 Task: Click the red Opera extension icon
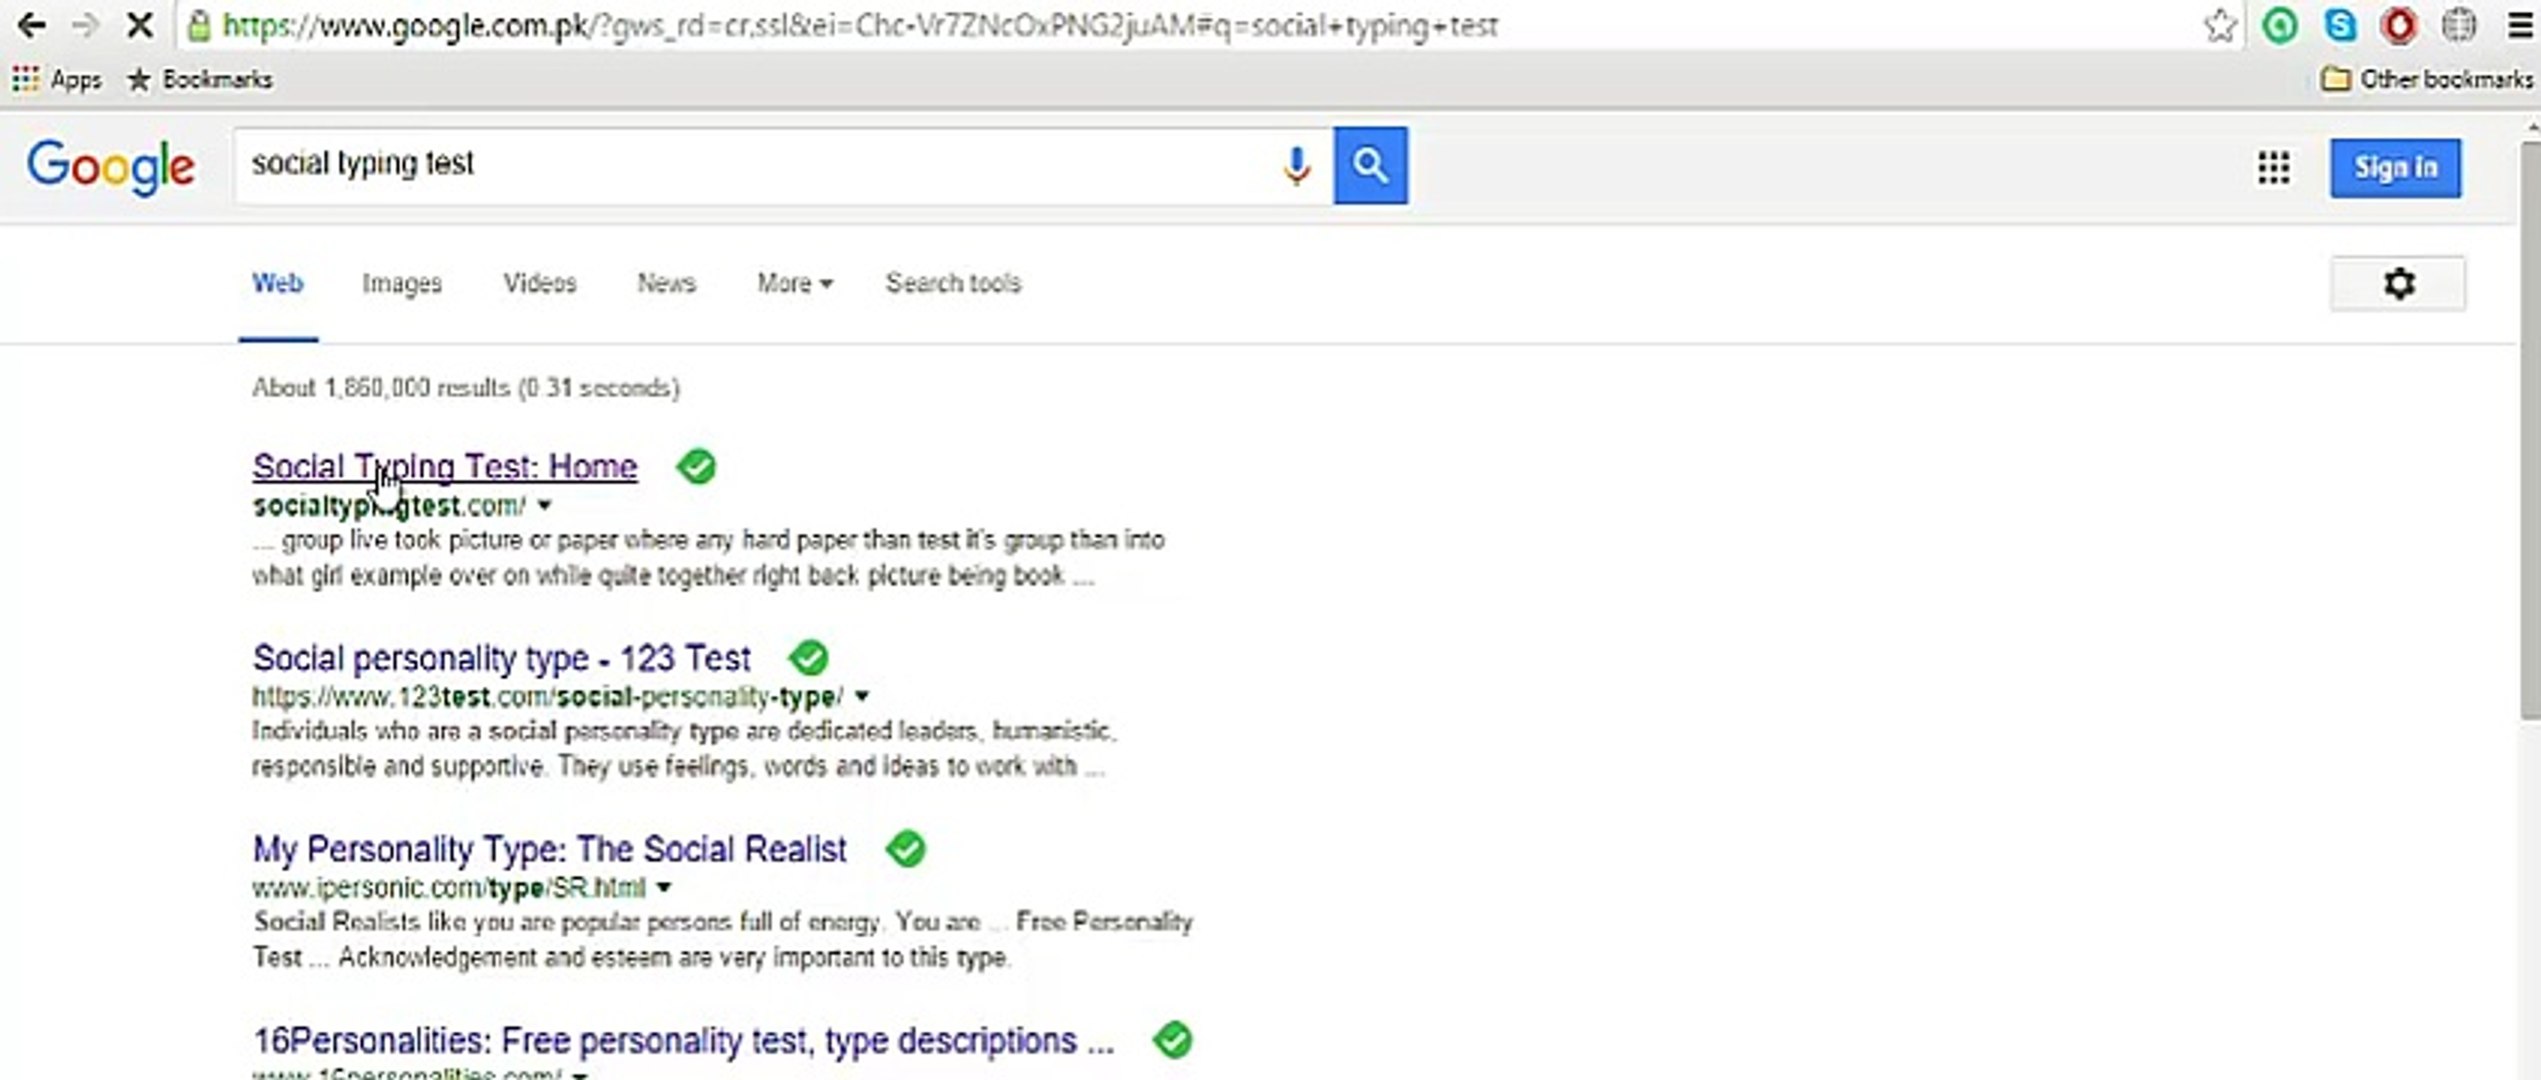2399,26
